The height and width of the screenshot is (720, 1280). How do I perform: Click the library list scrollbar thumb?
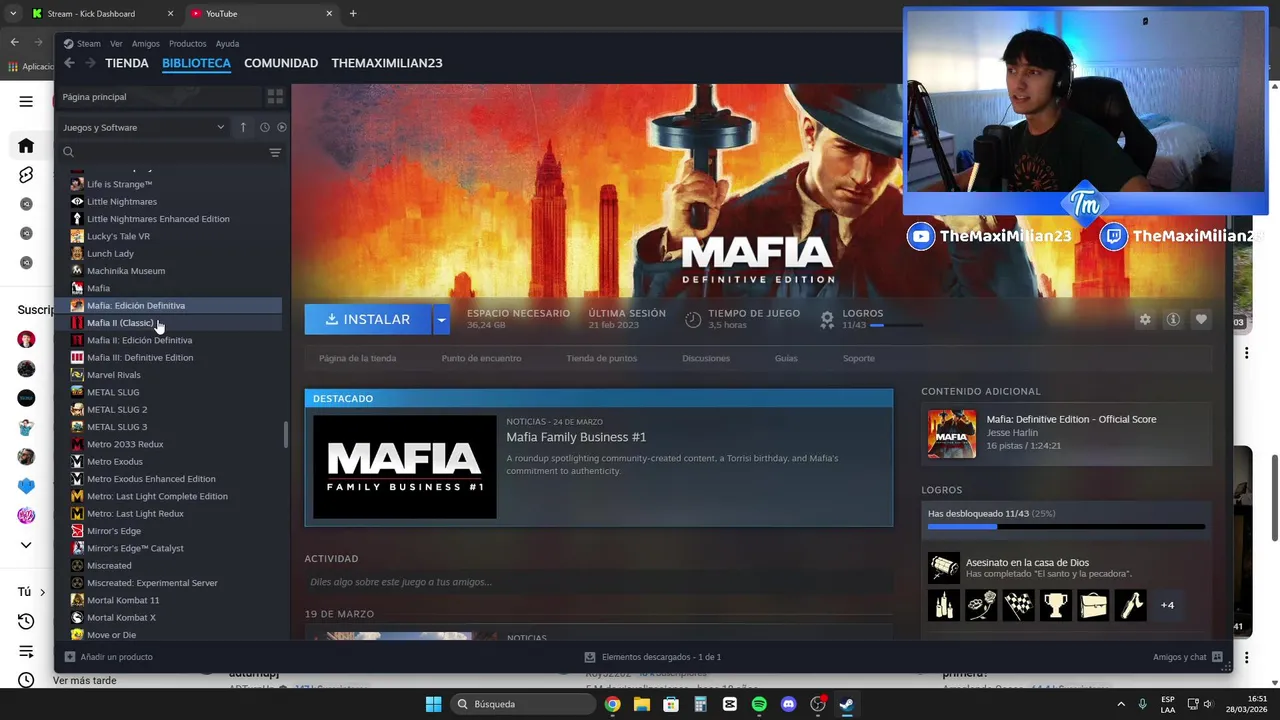point(286,434)
